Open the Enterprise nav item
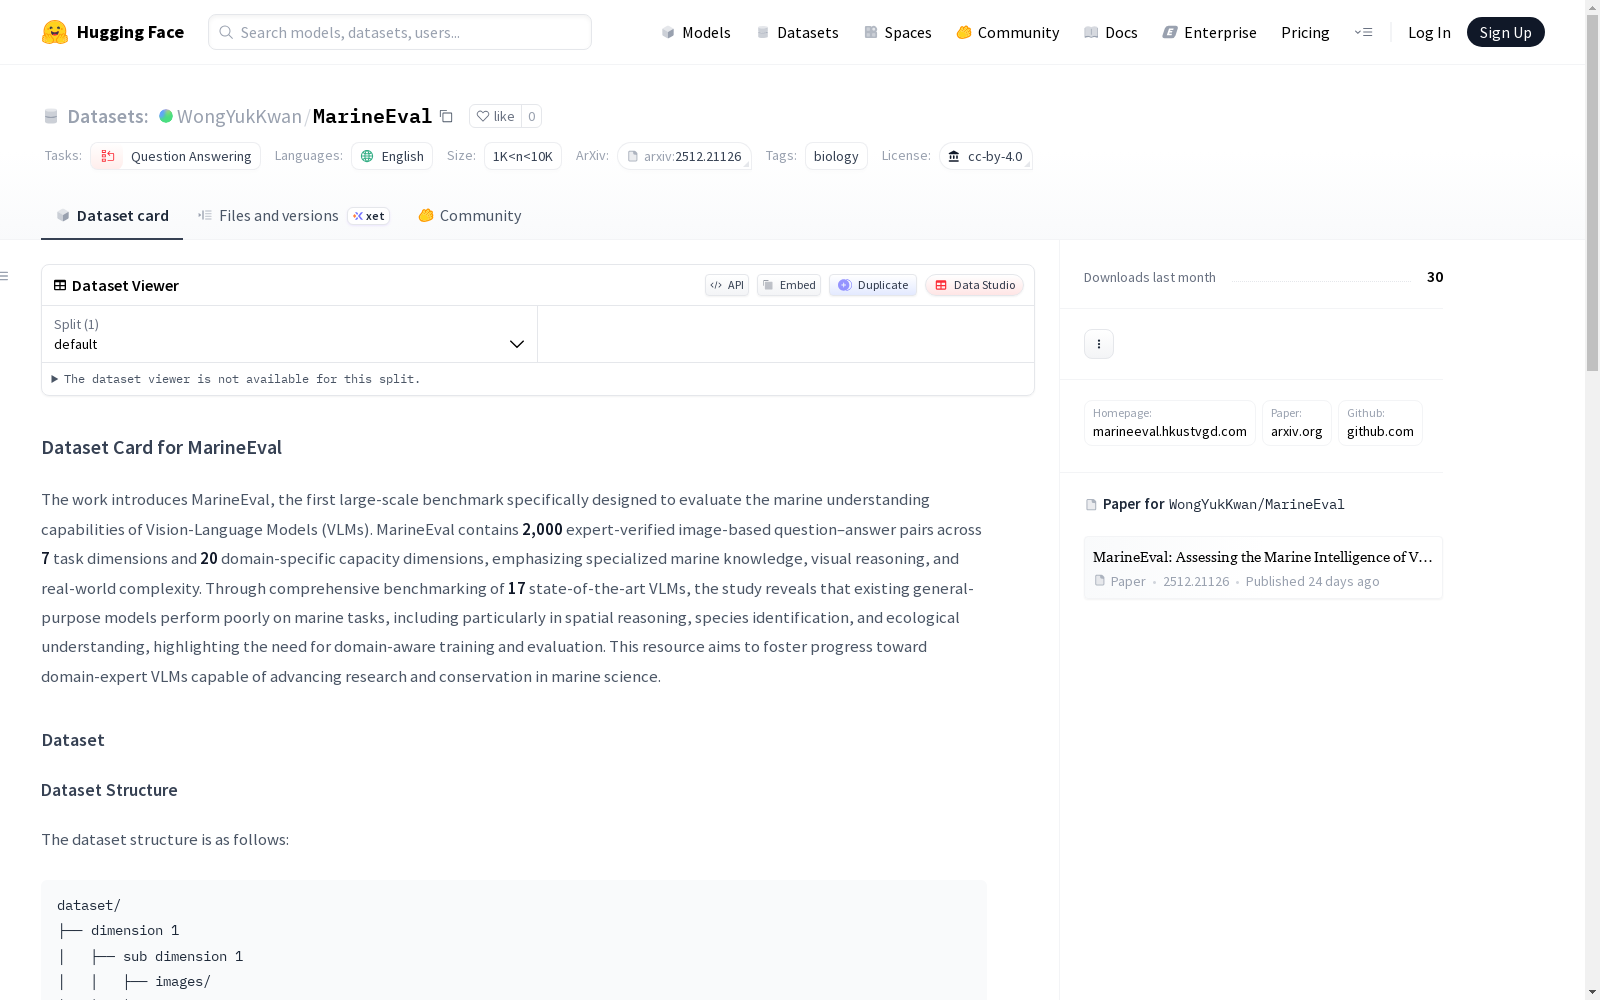This screenshot has width=1600, height=1000. [1209, 32]
